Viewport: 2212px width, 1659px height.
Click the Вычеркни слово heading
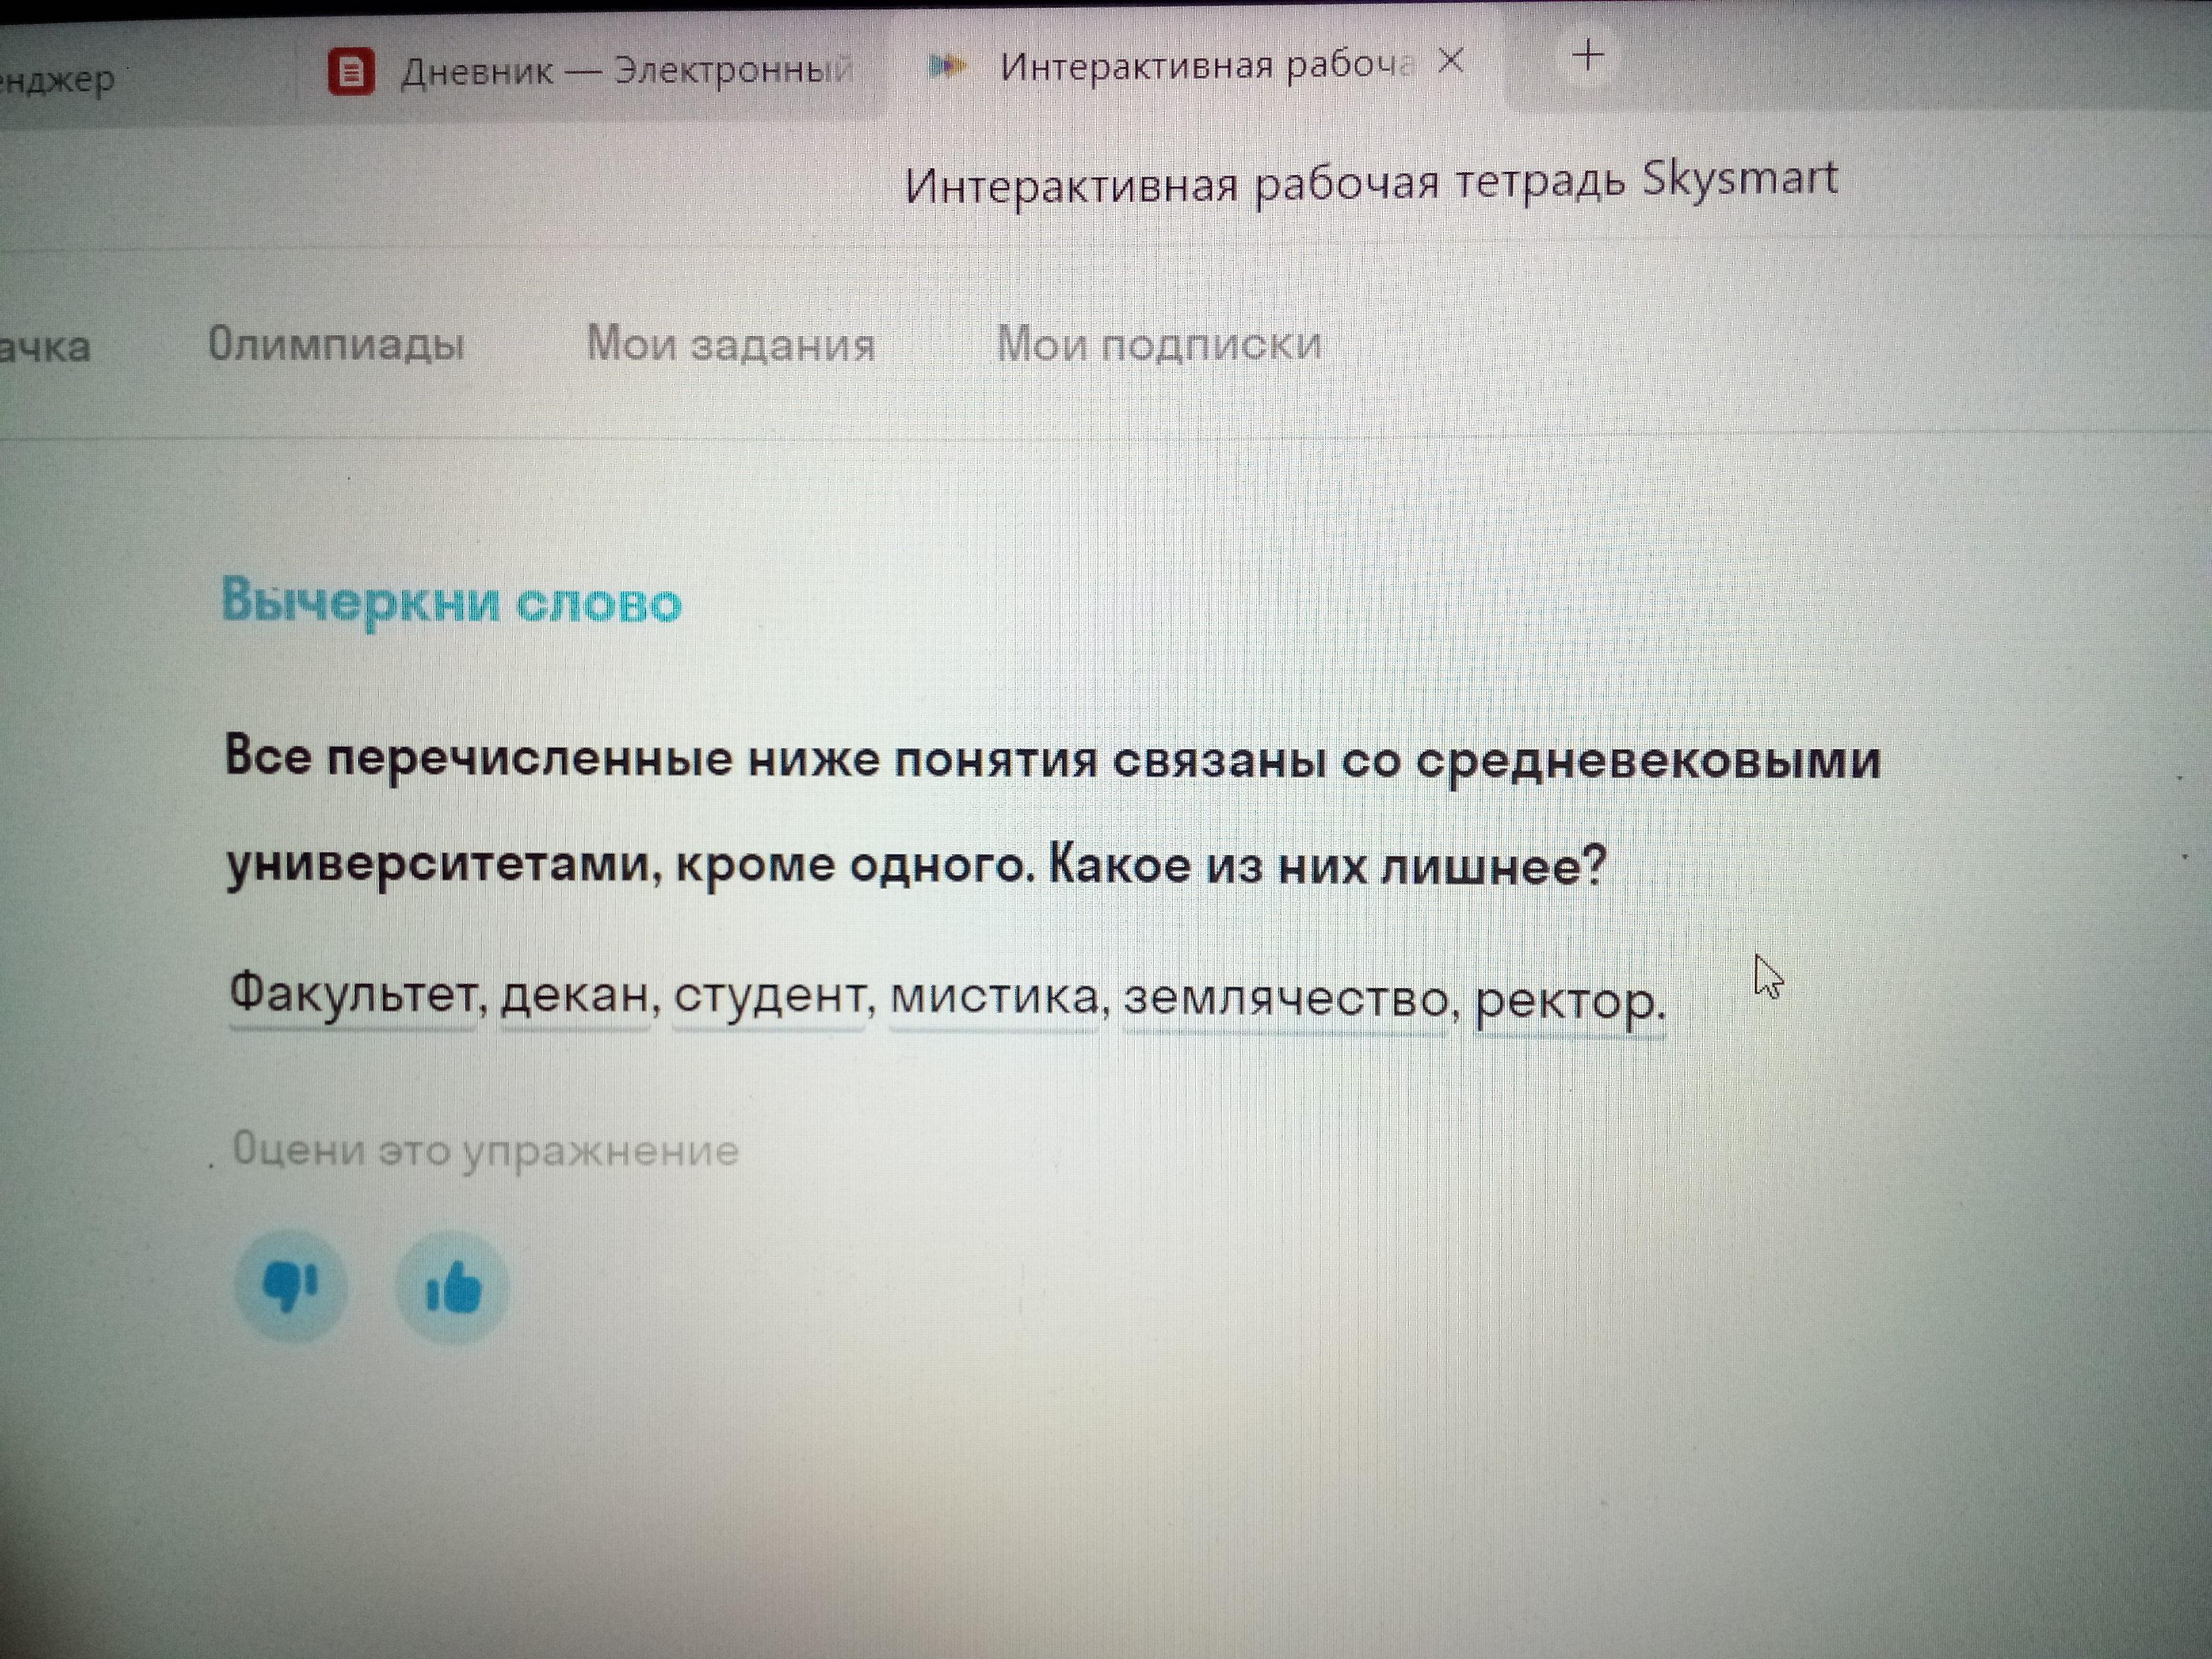[451, 602]
